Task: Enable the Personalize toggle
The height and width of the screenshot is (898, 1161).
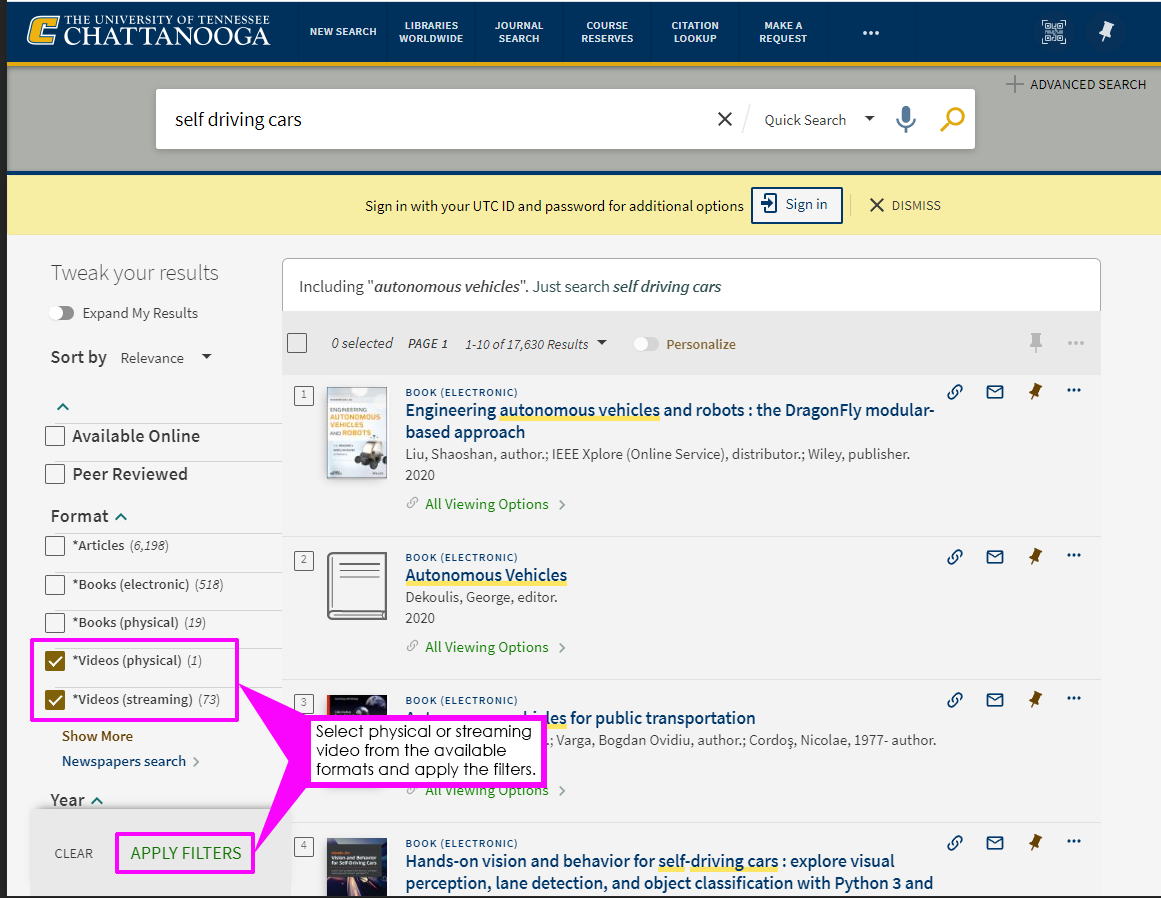Action: [x=647, y=344]
